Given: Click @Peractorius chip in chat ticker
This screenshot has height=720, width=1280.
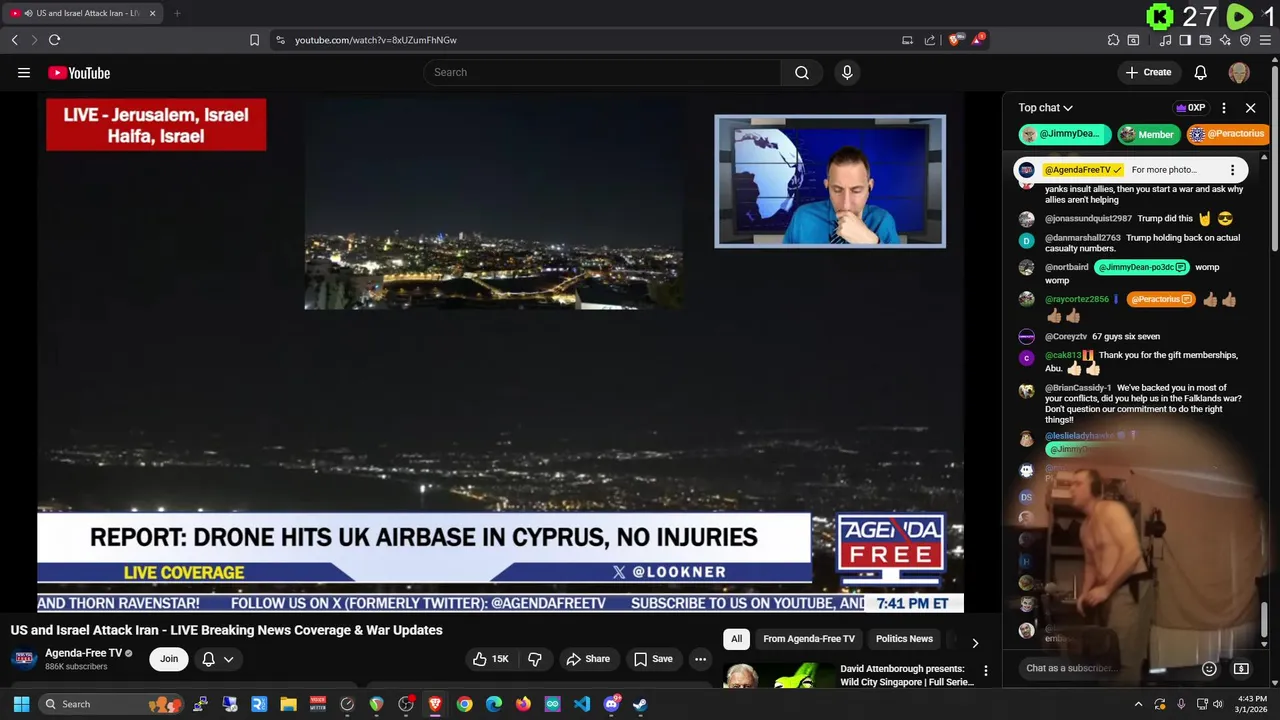Looking at the screenshot, I should click(x=1228, y=134).
